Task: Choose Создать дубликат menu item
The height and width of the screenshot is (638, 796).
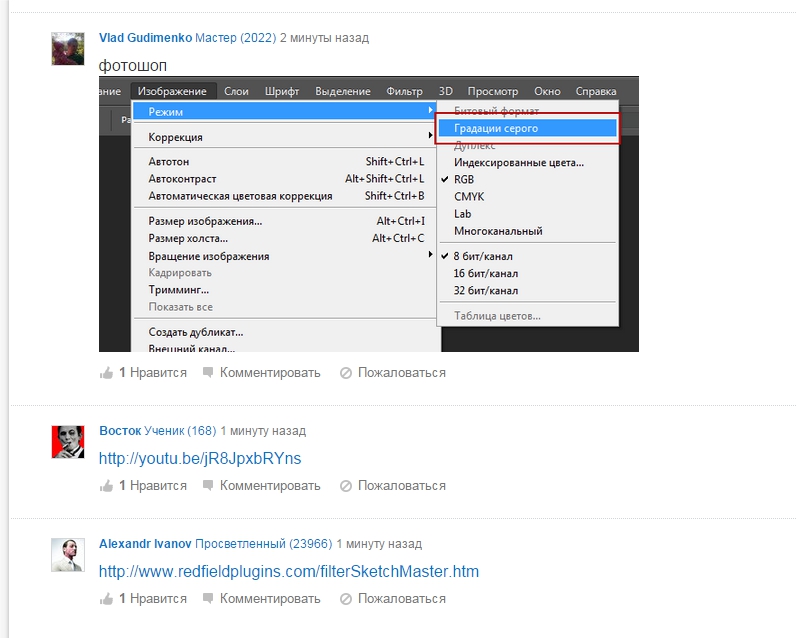Action: (x=285, y=332)
